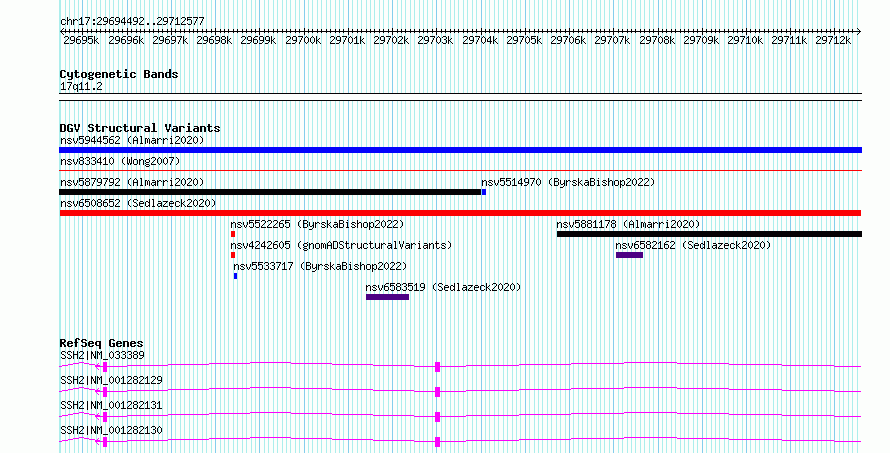Click the 29698k ruler position label
The width and height of the screenshot is (890, 453).
(214, 40)
